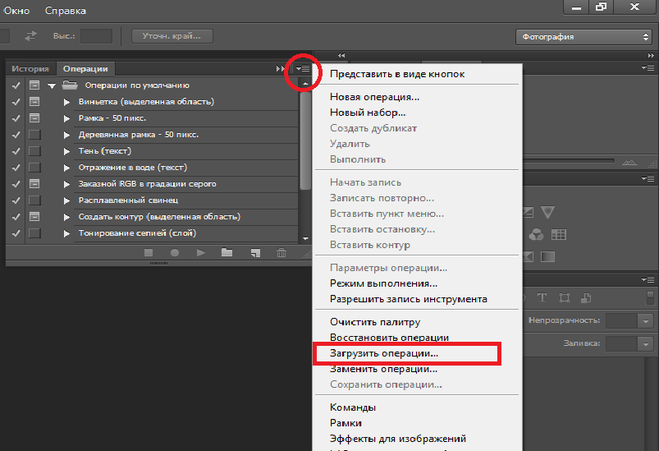Viewport: 659px width, 451px height.
Task: Expand the Тень (текст) action
Action: [67, 151]
